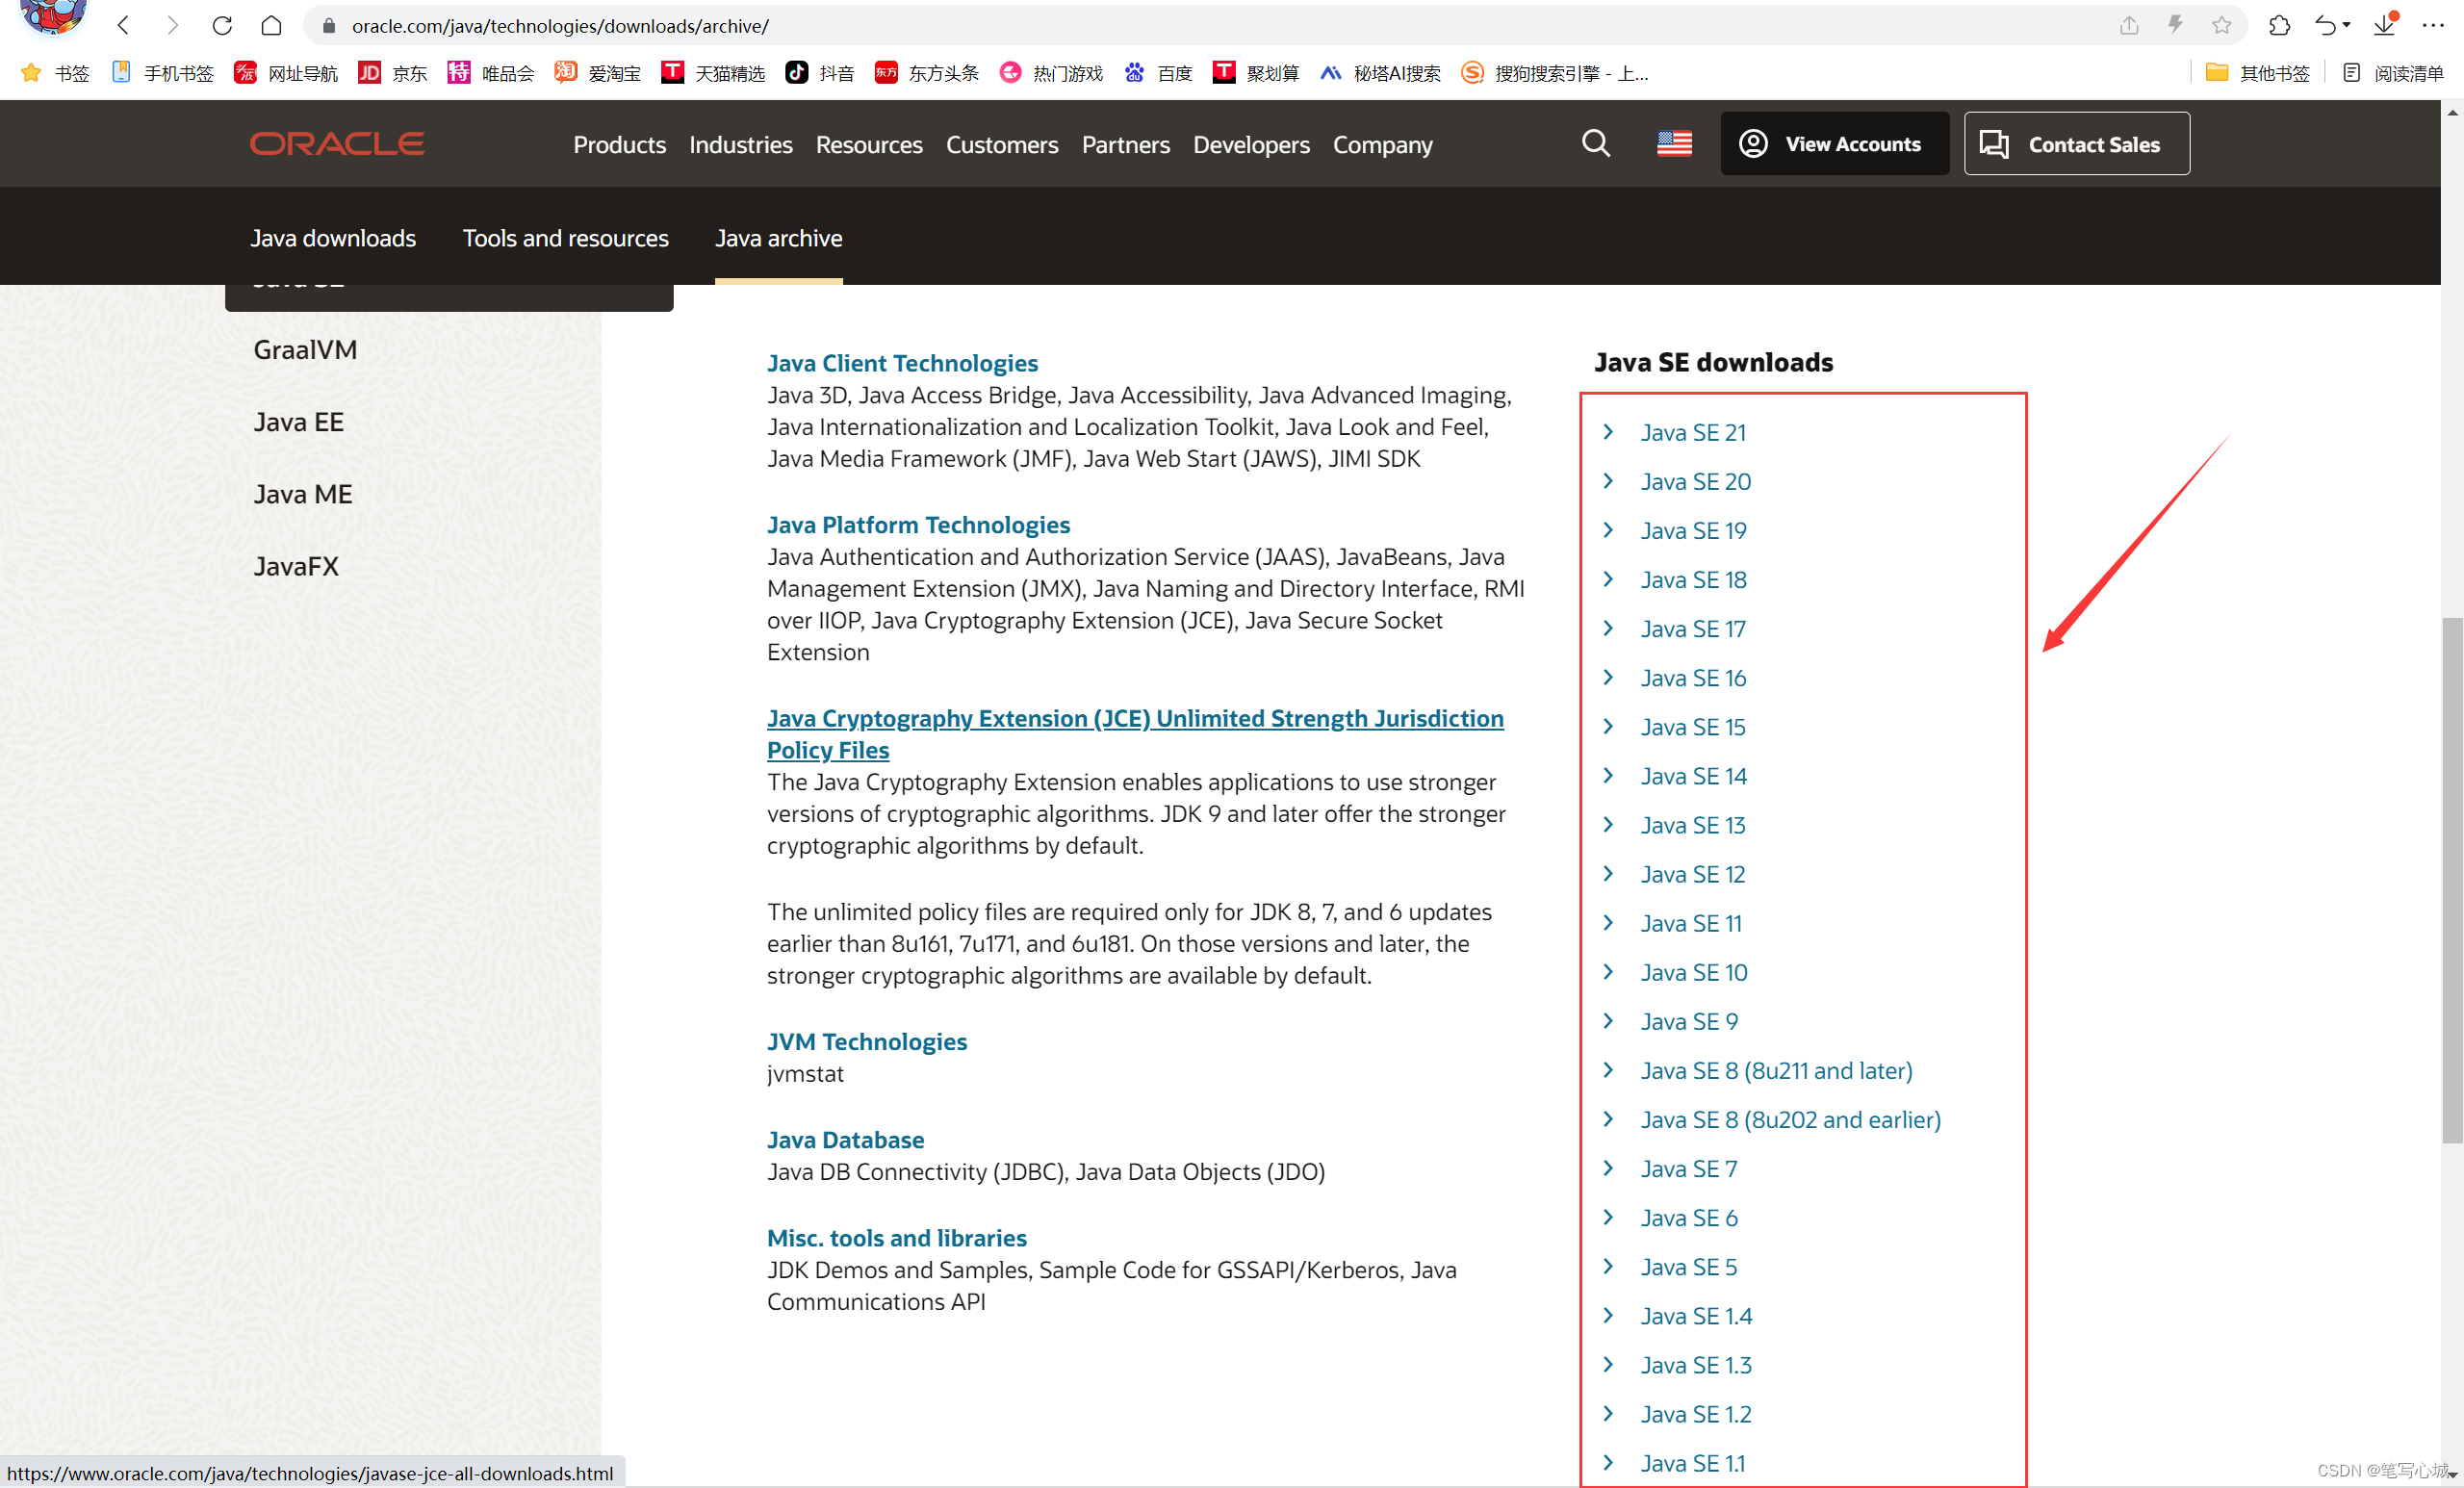Open the browser extensions puzzle icon
The height and width of the screenshot is (1488, 2464).
[x=2280, y=25]
